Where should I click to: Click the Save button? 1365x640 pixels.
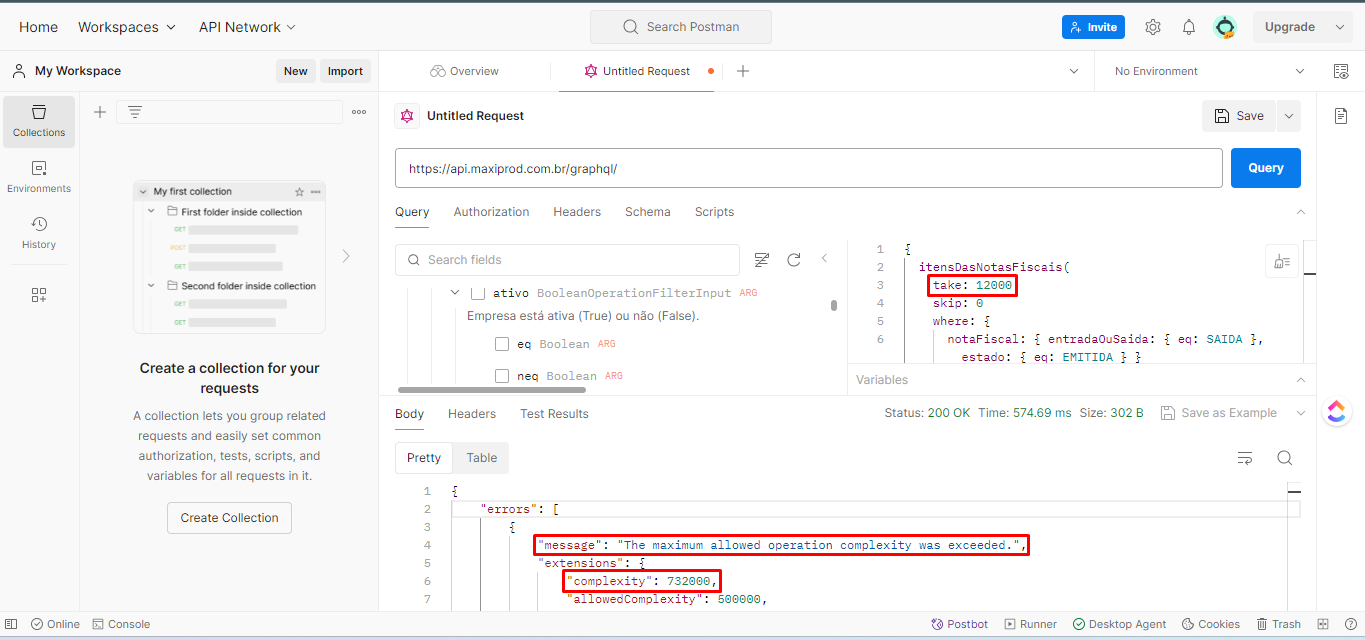point(1239,116)
